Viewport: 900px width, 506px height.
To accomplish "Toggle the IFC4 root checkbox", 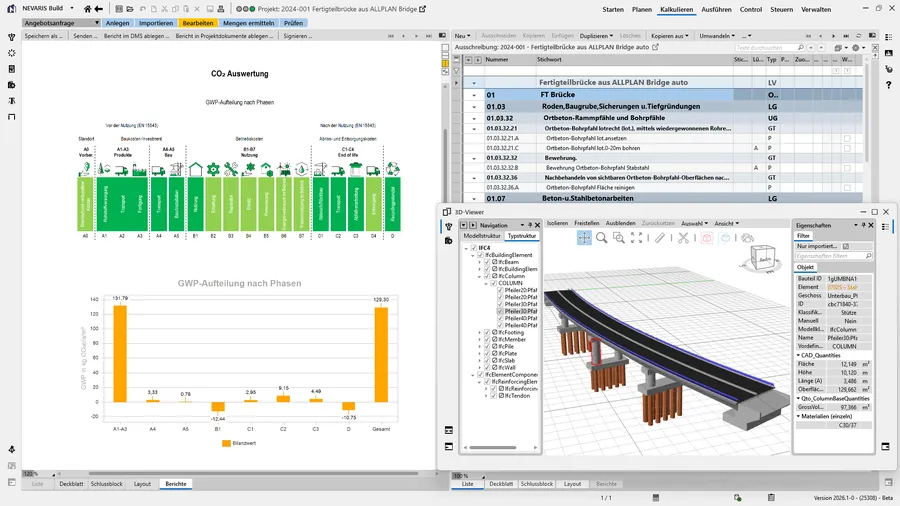I will 474,248.
